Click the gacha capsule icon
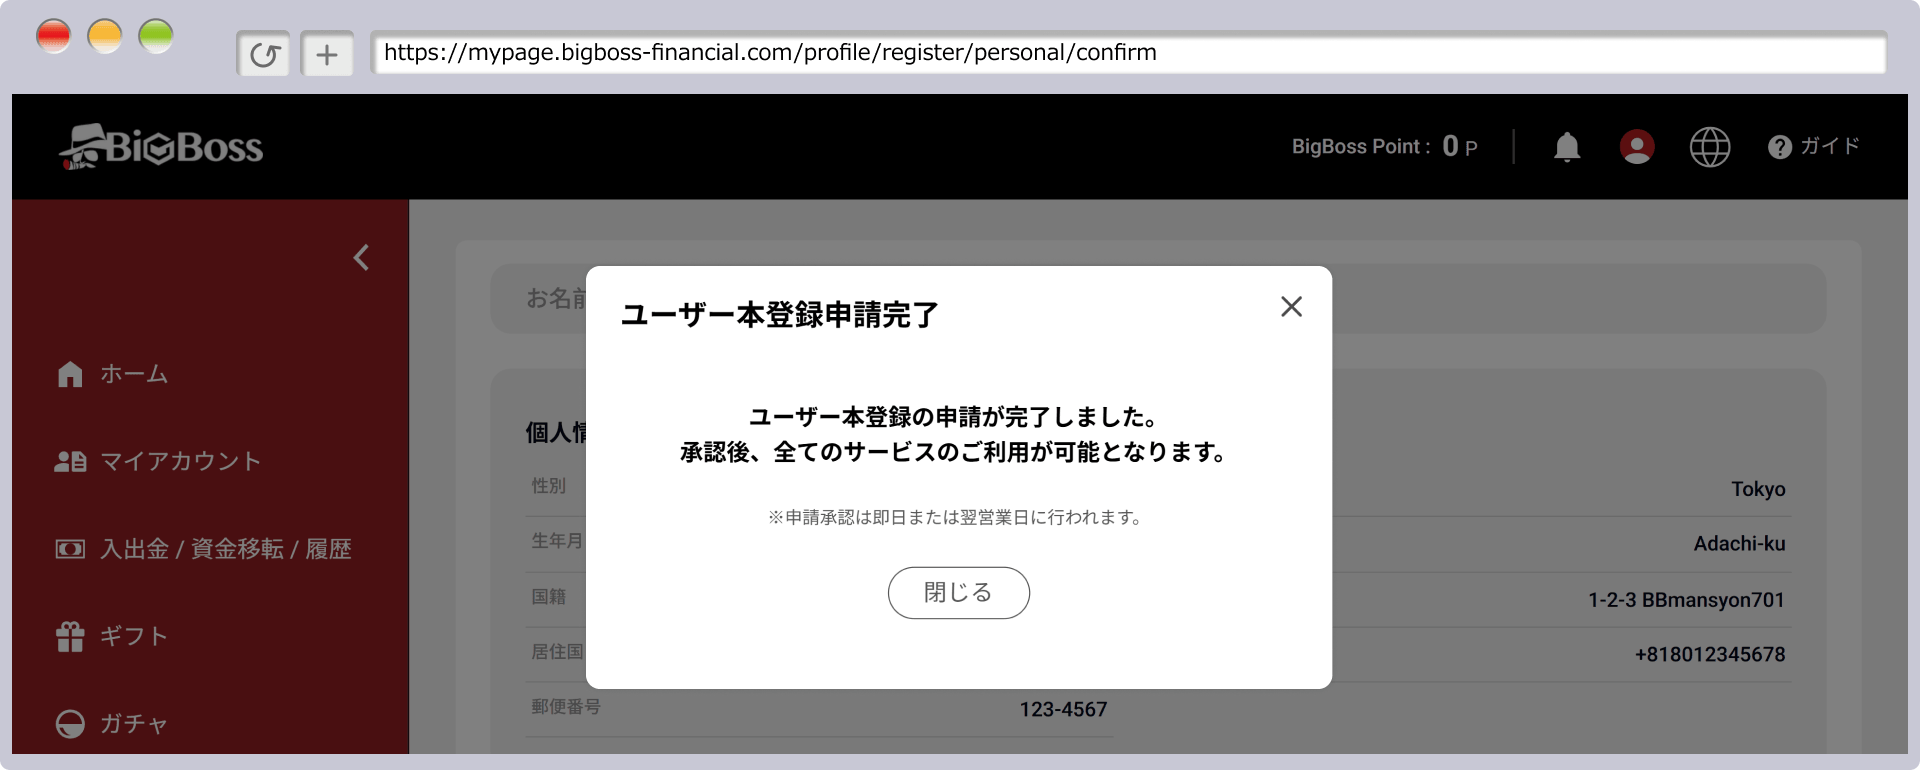Screen dimensions: 1920x770 [x=70, y=723]
